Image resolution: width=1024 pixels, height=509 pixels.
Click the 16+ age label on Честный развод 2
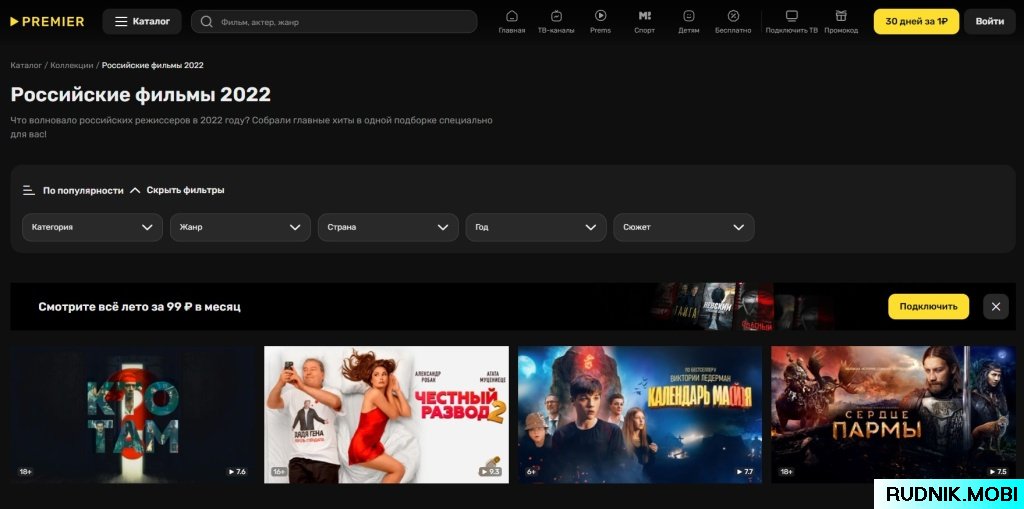coord(279,471)
